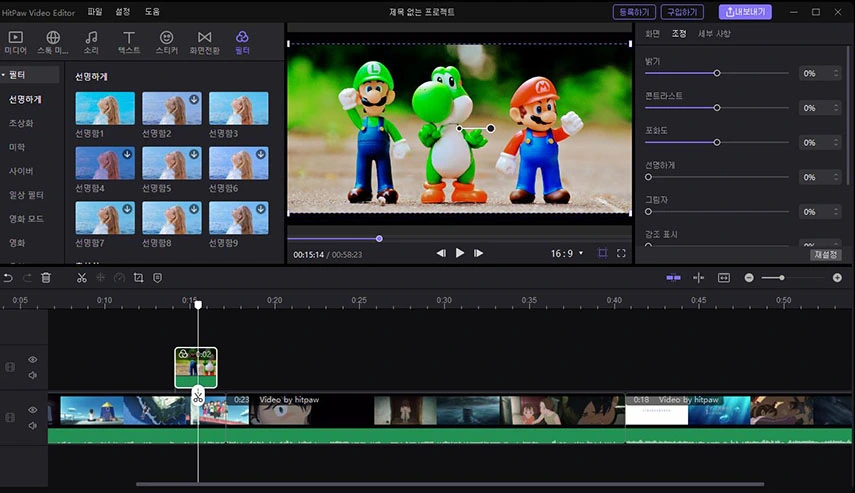
Task: Undo the last timeline action
Action: point(8,278)
